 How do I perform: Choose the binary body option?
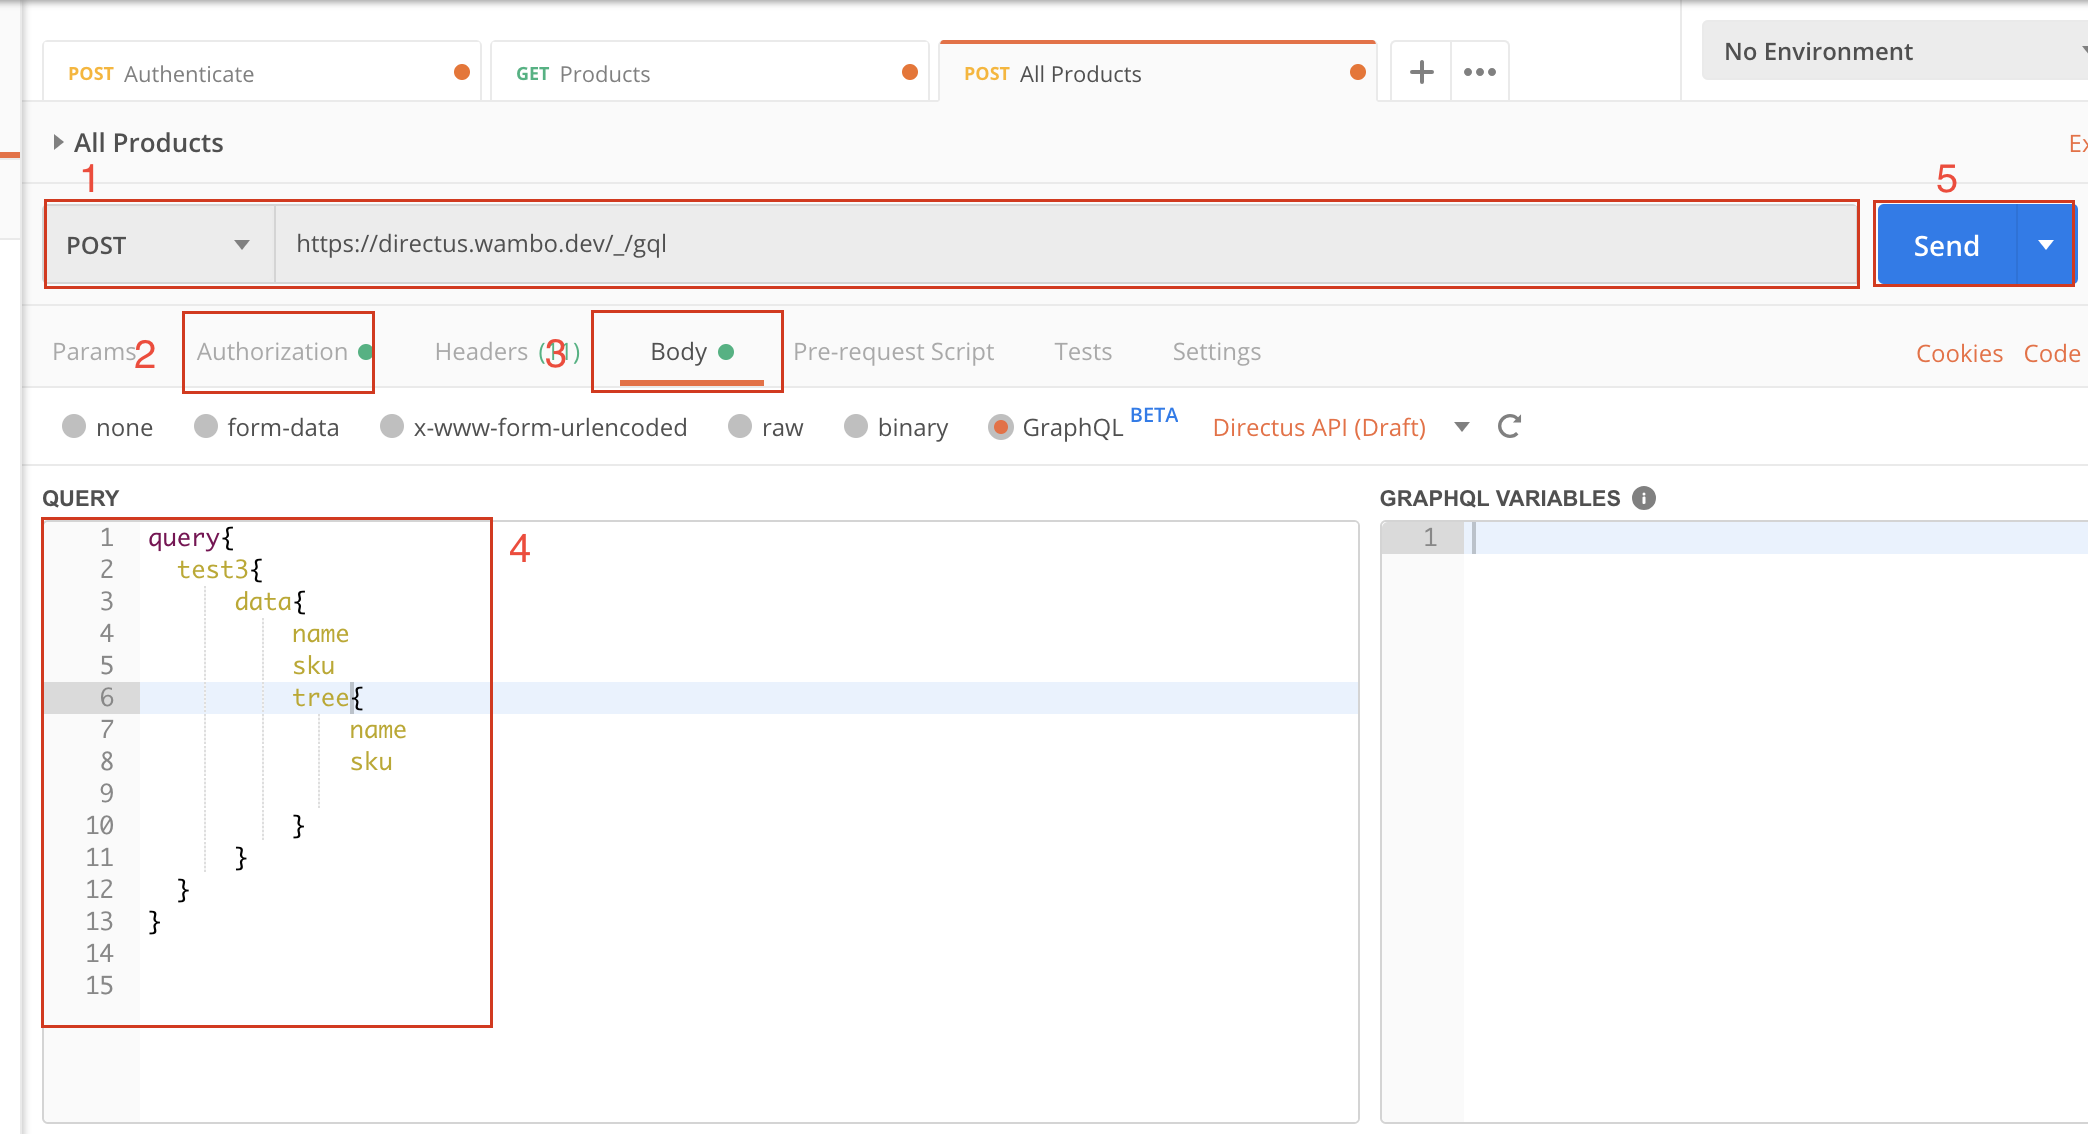[x=856, y=427]
